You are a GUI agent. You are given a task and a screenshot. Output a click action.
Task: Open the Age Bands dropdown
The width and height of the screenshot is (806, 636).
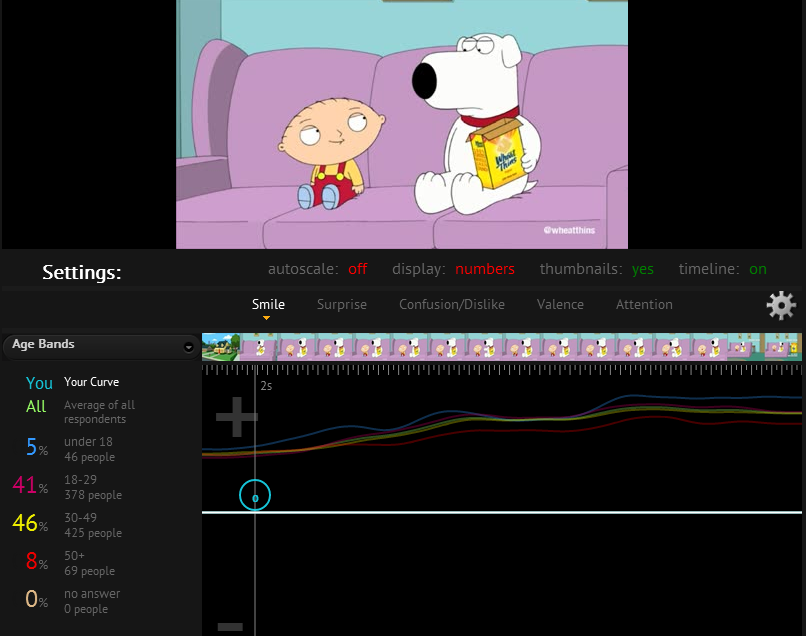click(101, 347)
